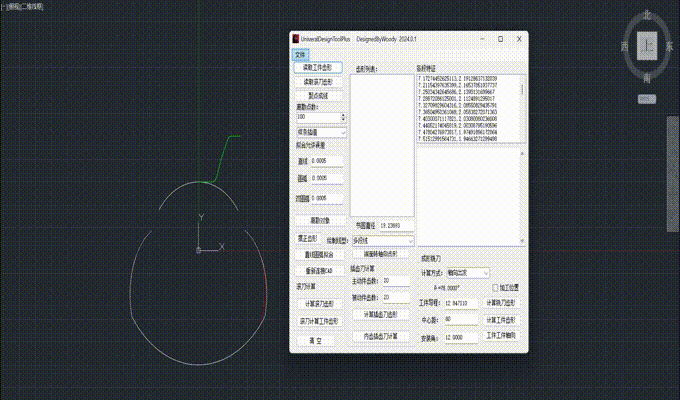Click the 重新连接CAD button
Image resolution: width=680 pixels, height=400 pixels.
(319, 271)
